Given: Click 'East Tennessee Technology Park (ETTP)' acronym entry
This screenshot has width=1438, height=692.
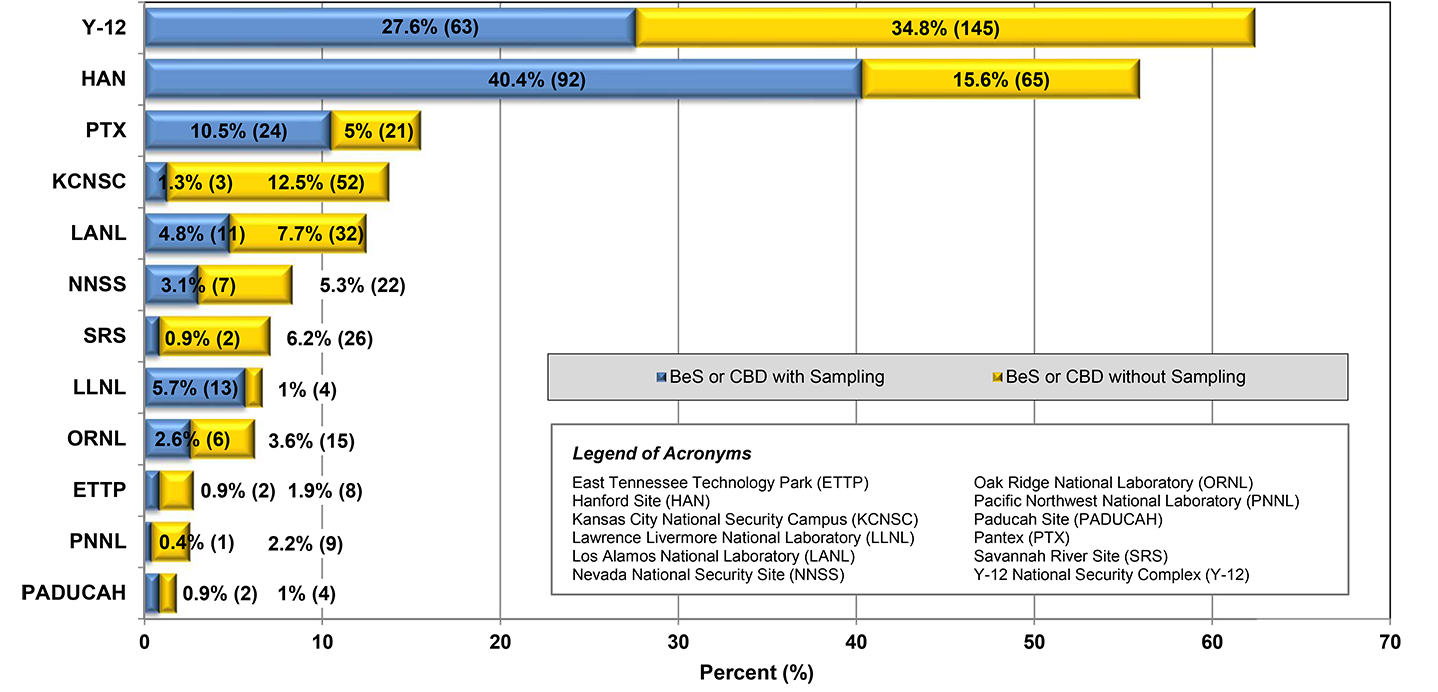Looking at the screenshot, I should 720,482.
